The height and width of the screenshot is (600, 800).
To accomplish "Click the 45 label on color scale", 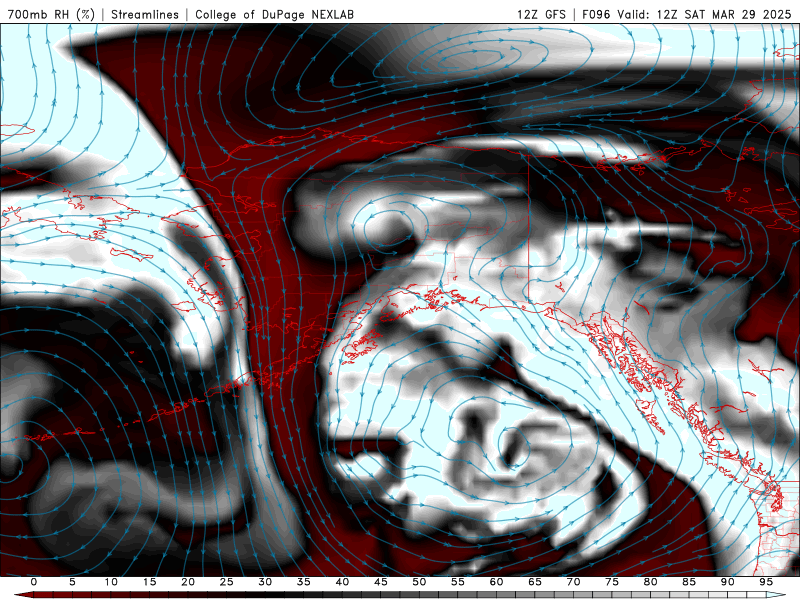I will (381, 582).
